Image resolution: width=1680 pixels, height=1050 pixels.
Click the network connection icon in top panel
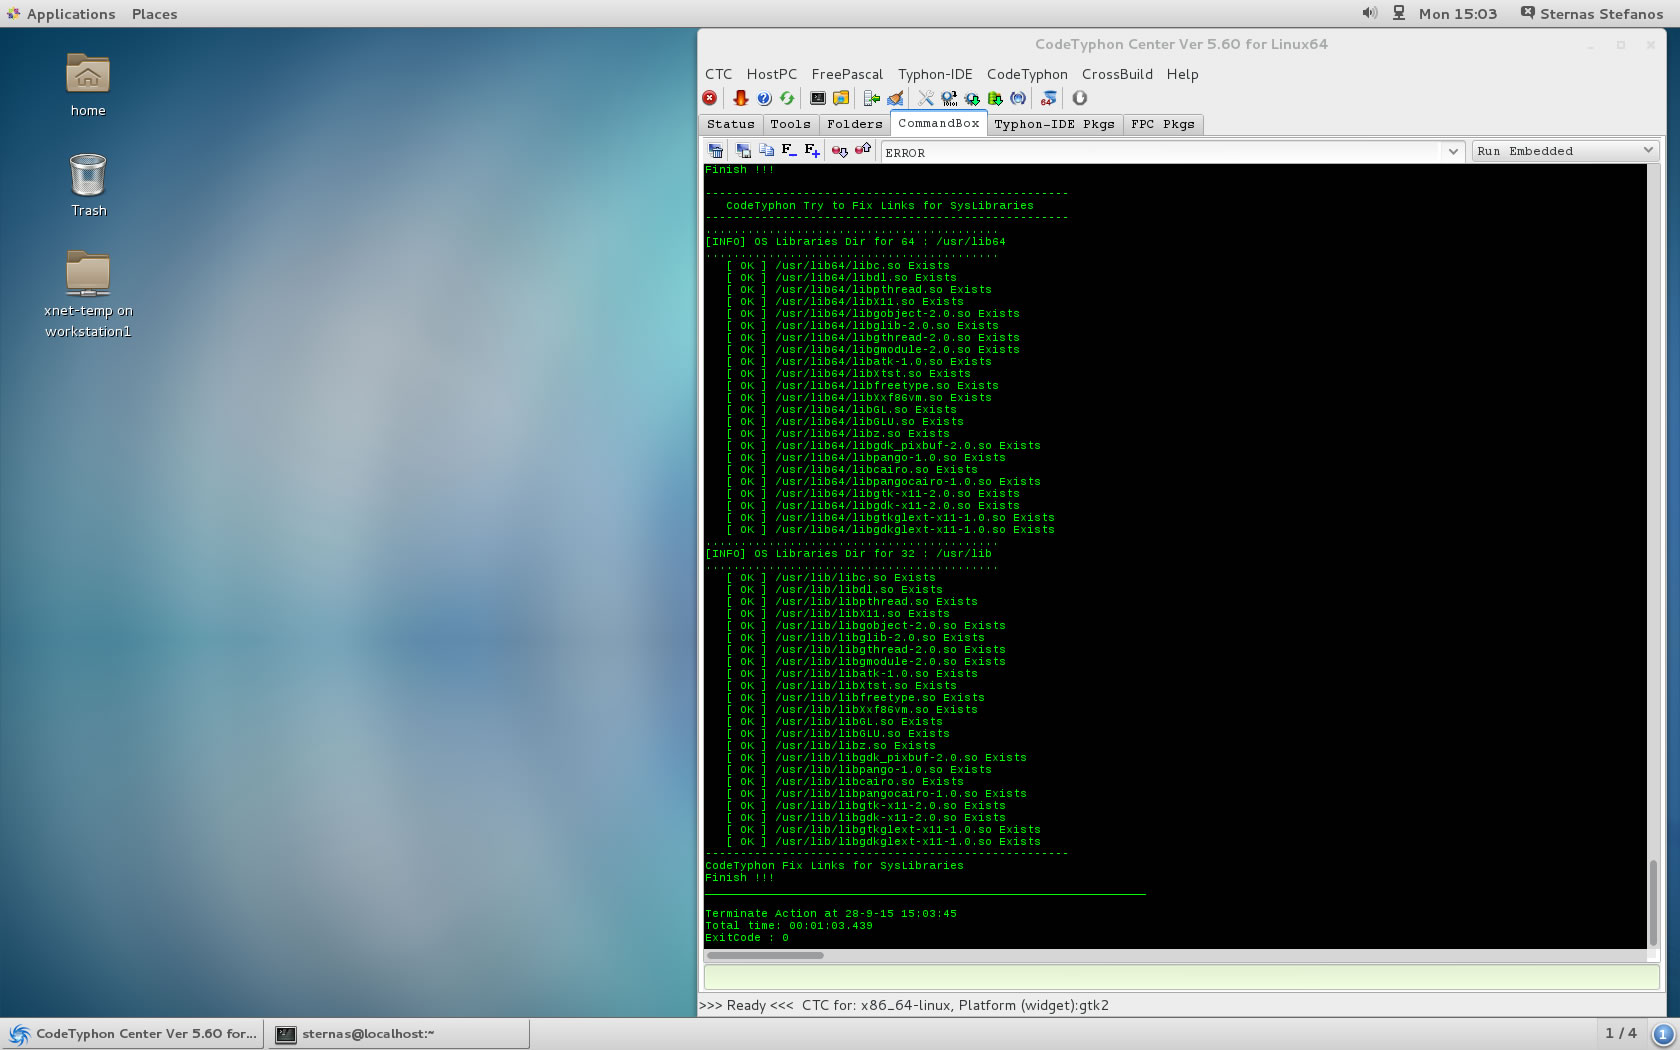(x=1399, y=13)
